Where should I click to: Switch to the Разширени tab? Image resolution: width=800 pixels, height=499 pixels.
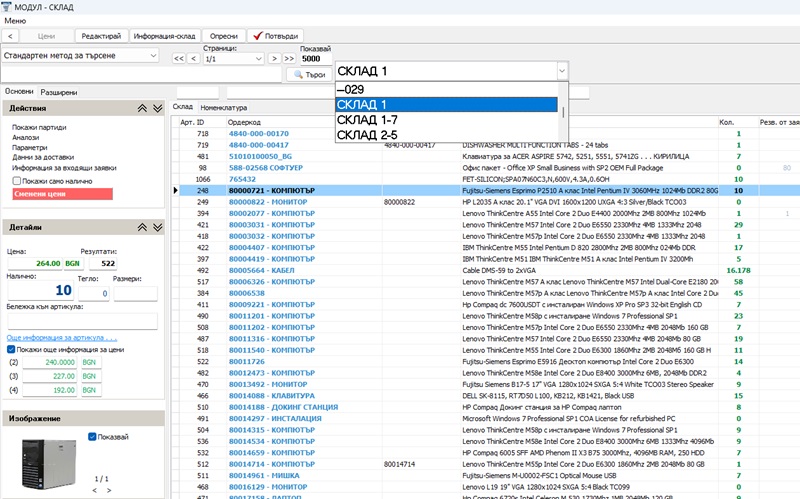tap(59, 92)
